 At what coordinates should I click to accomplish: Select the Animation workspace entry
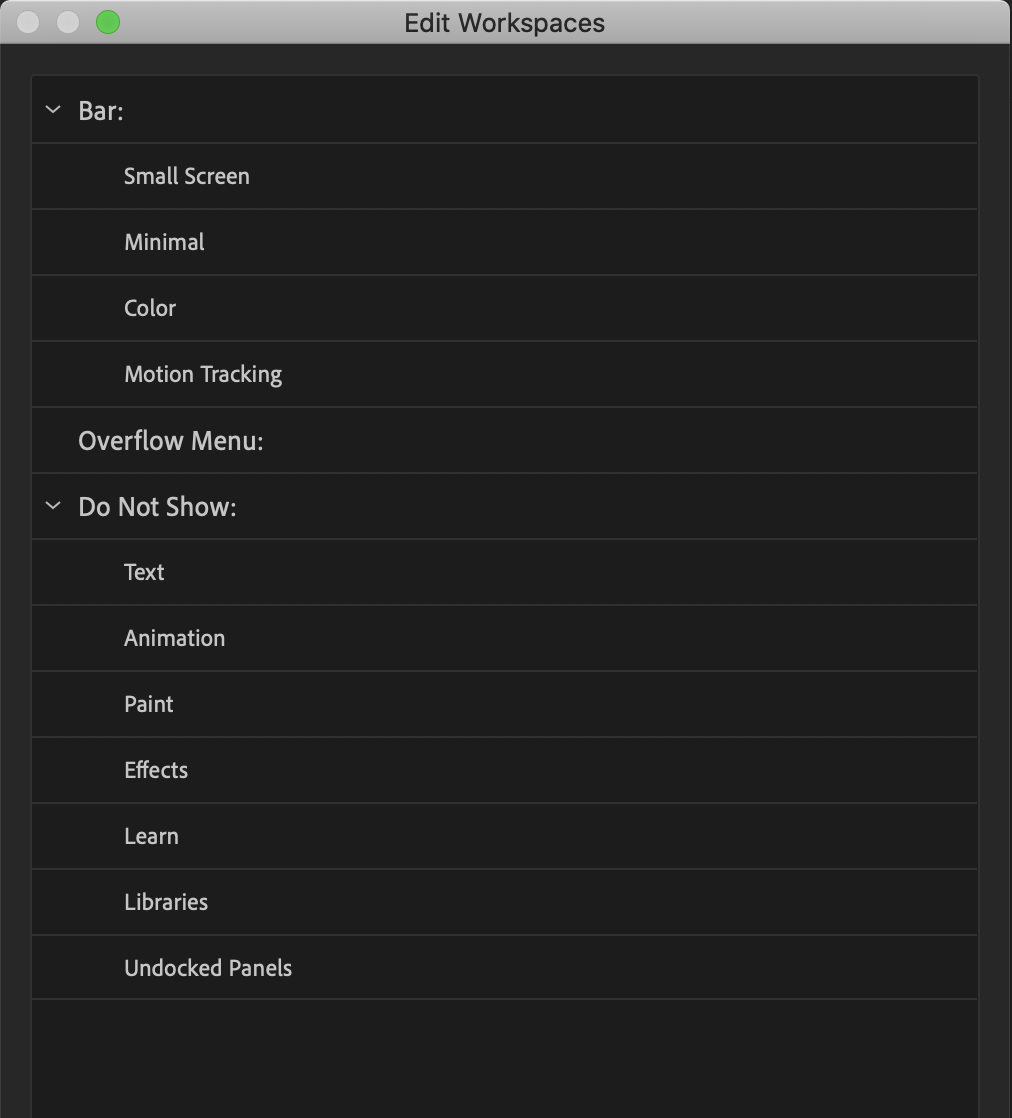[174, 638]
